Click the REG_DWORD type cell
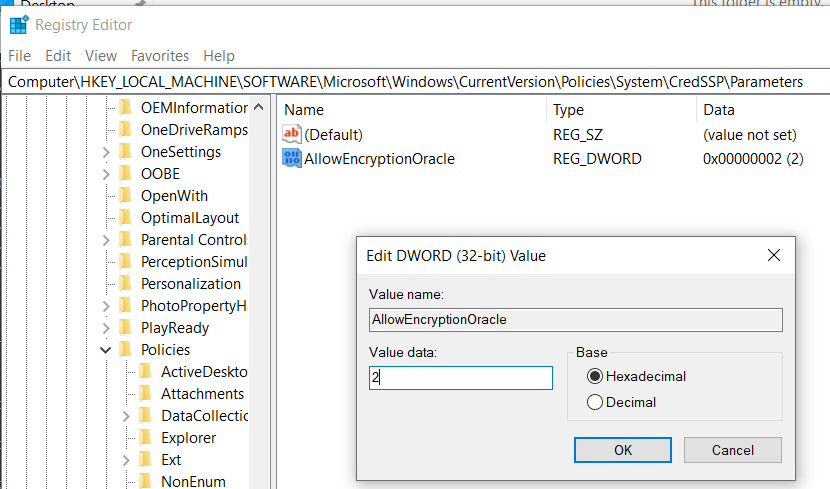 [597, 159]
